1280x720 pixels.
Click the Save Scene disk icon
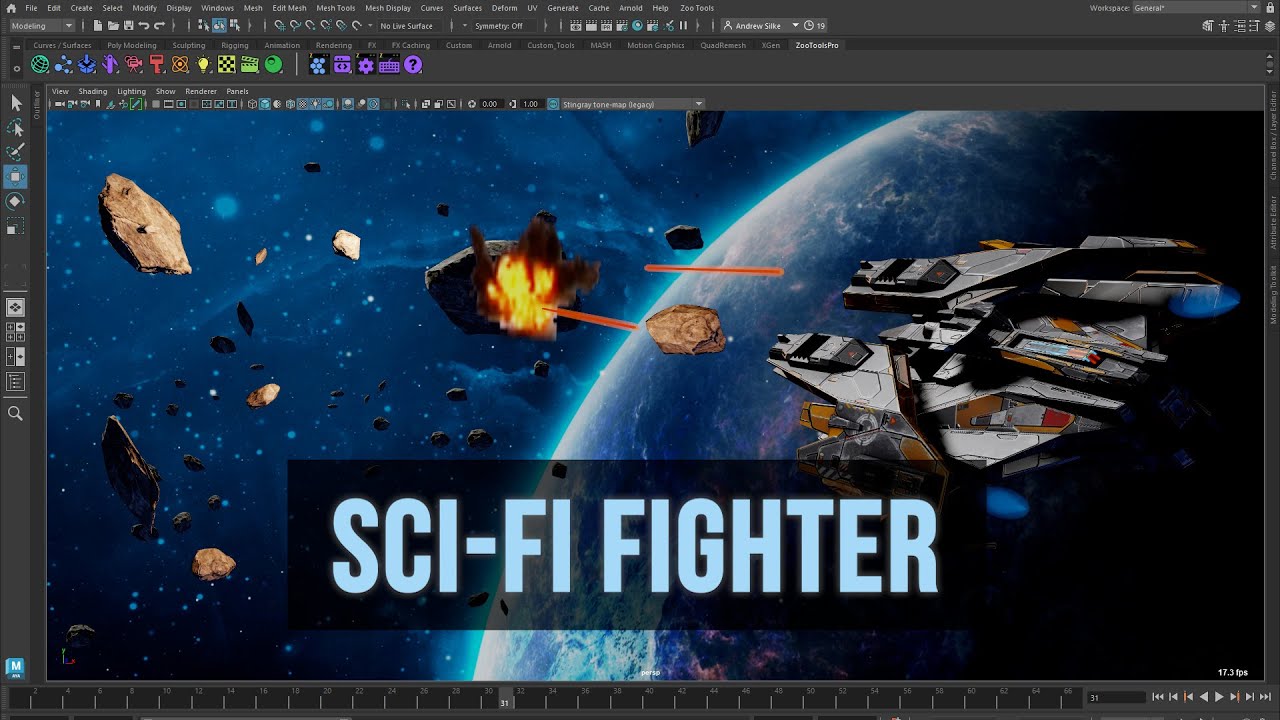coord(129,25)
